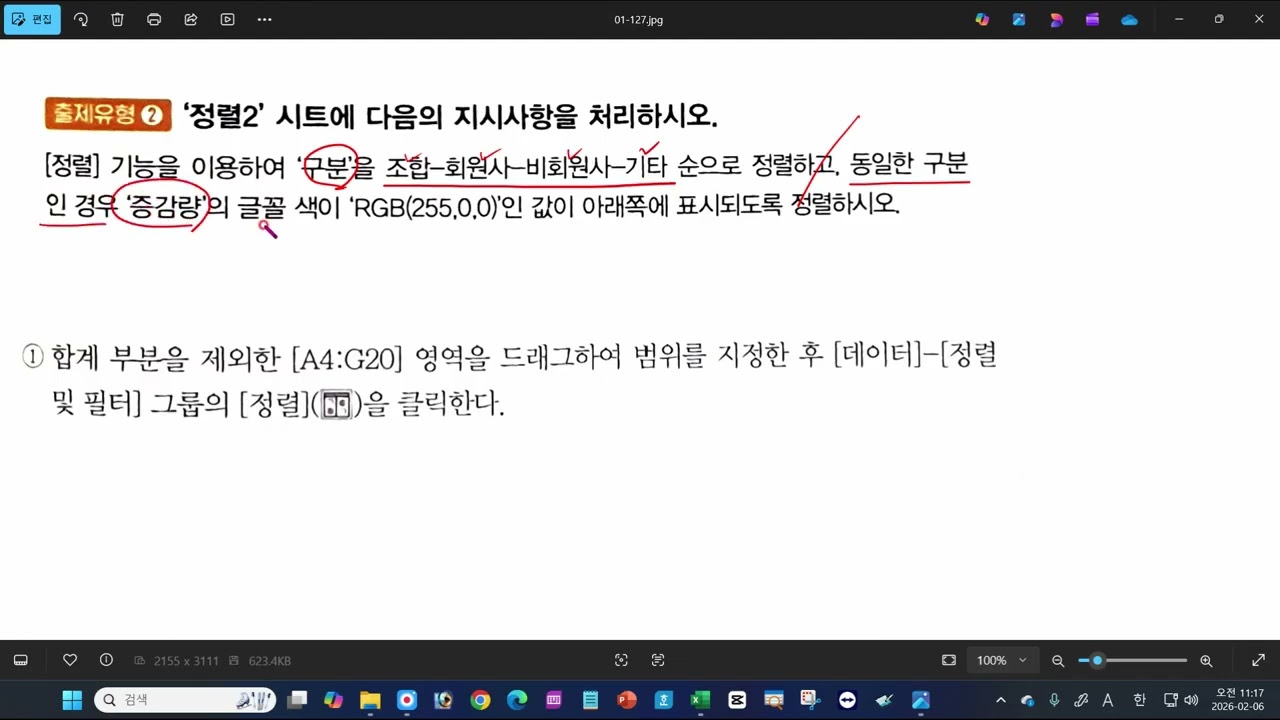
Task: Open CapCut from the taskbar
Action: click(x=737, y=700)
